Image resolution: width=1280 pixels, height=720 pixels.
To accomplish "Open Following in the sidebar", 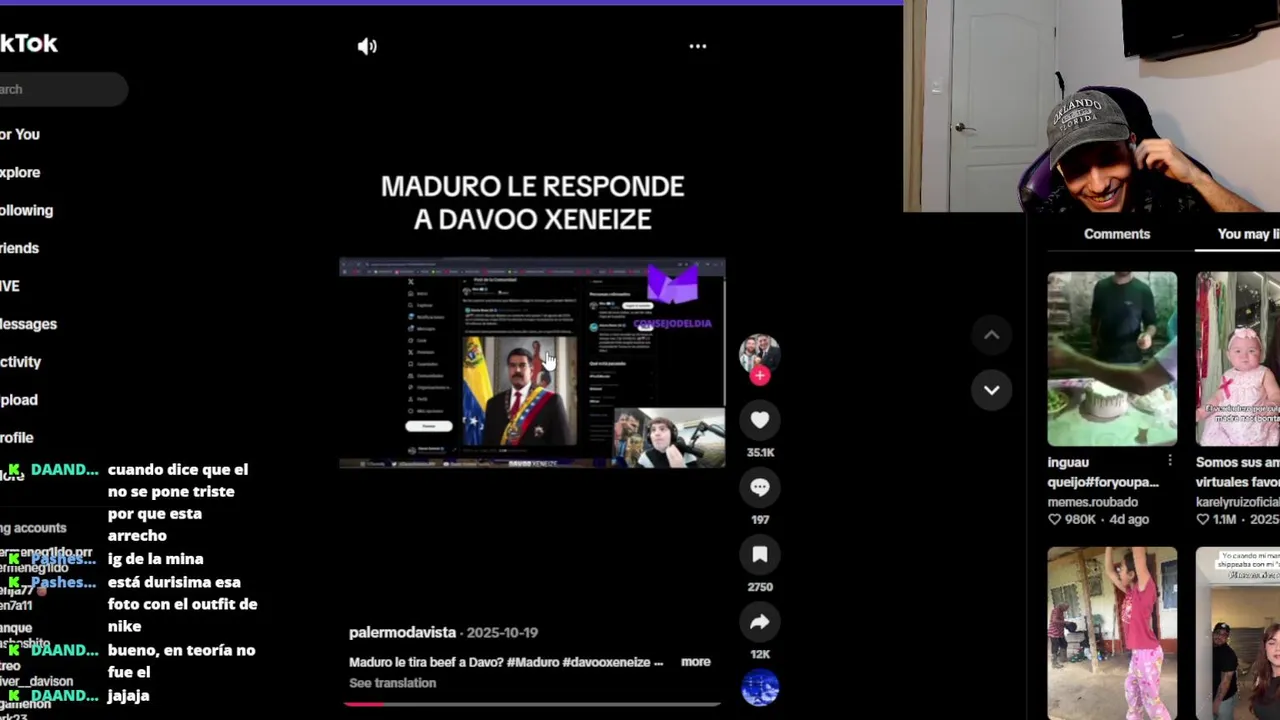I will (26, 210).
